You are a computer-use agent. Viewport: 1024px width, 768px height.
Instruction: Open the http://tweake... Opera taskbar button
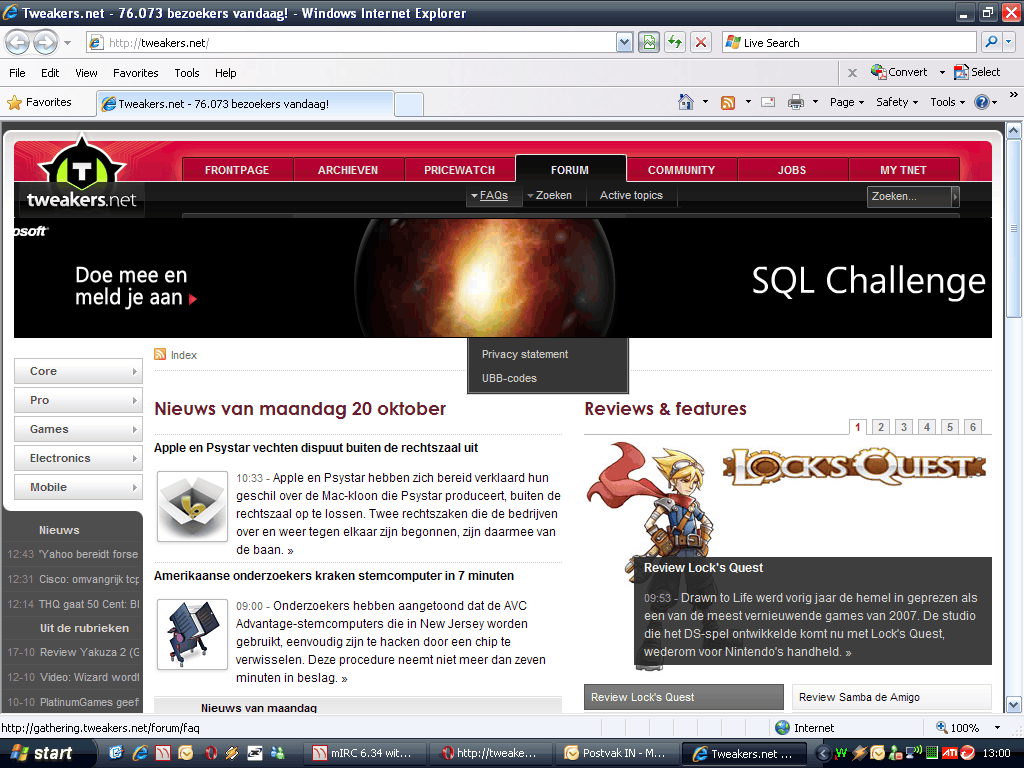pyautogui.click(x=489, y=754)
